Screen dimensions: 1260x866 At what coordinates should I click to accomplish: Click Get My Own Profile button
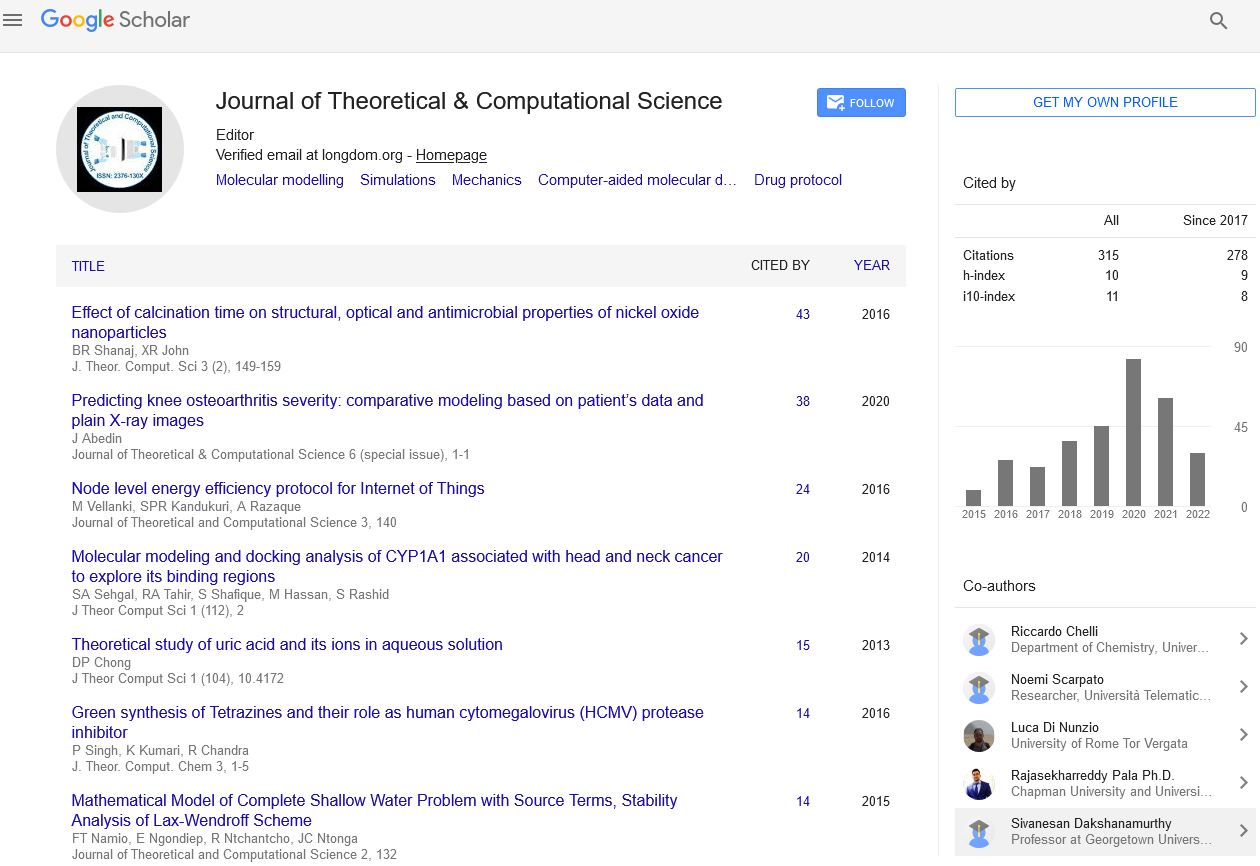coord(1105,103)
